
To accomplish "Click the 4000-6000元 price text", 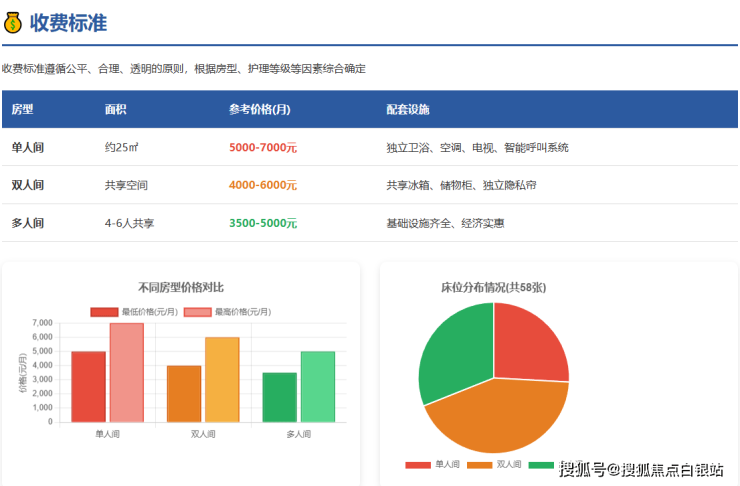I will (262, 185).
